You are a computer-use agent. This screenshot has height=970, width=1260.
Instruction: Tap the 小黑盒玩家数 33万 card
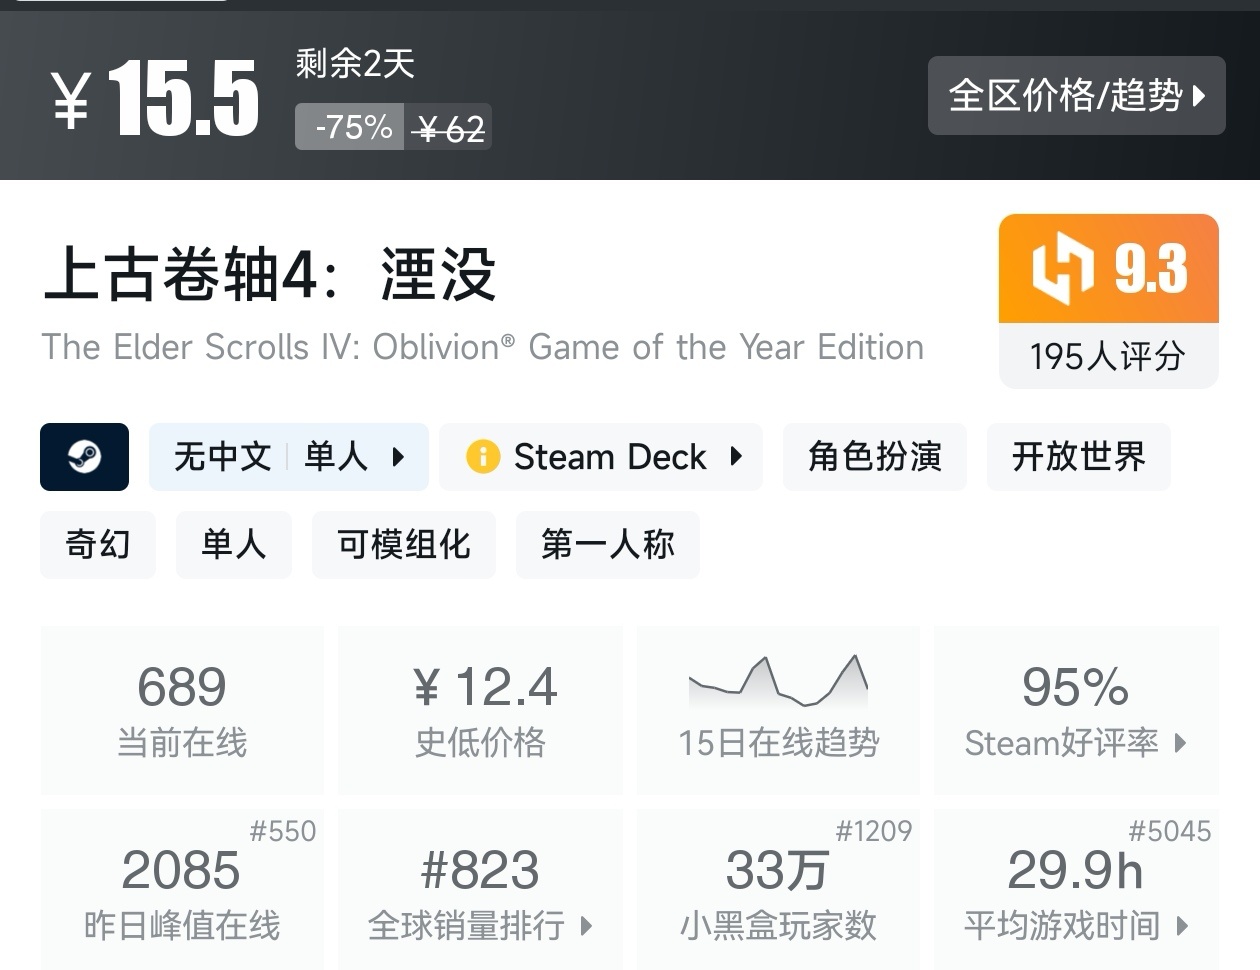tap(778, 890)
